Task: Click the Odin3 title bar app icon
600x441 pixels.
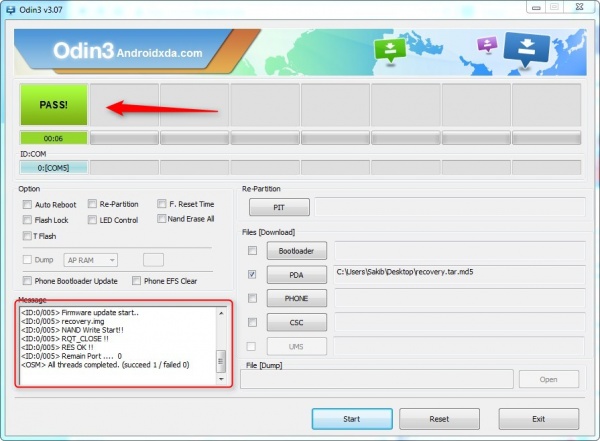Action: pyautogui.click(x=10, y=9)
